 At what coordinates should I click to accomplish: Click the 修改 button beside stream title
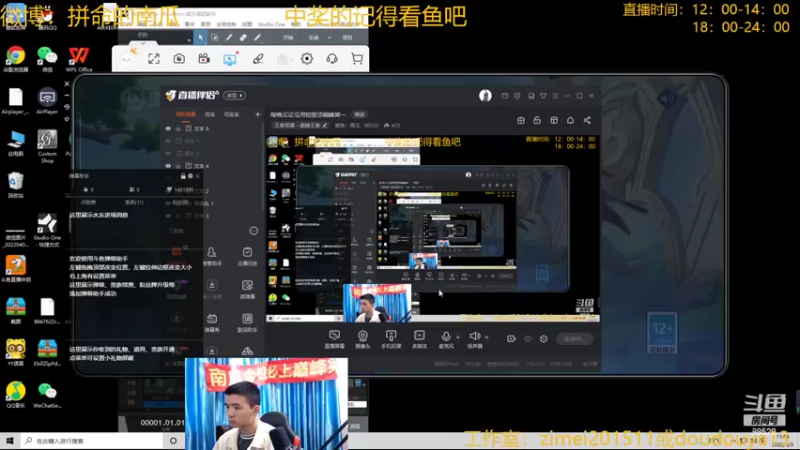pos(360,114)
